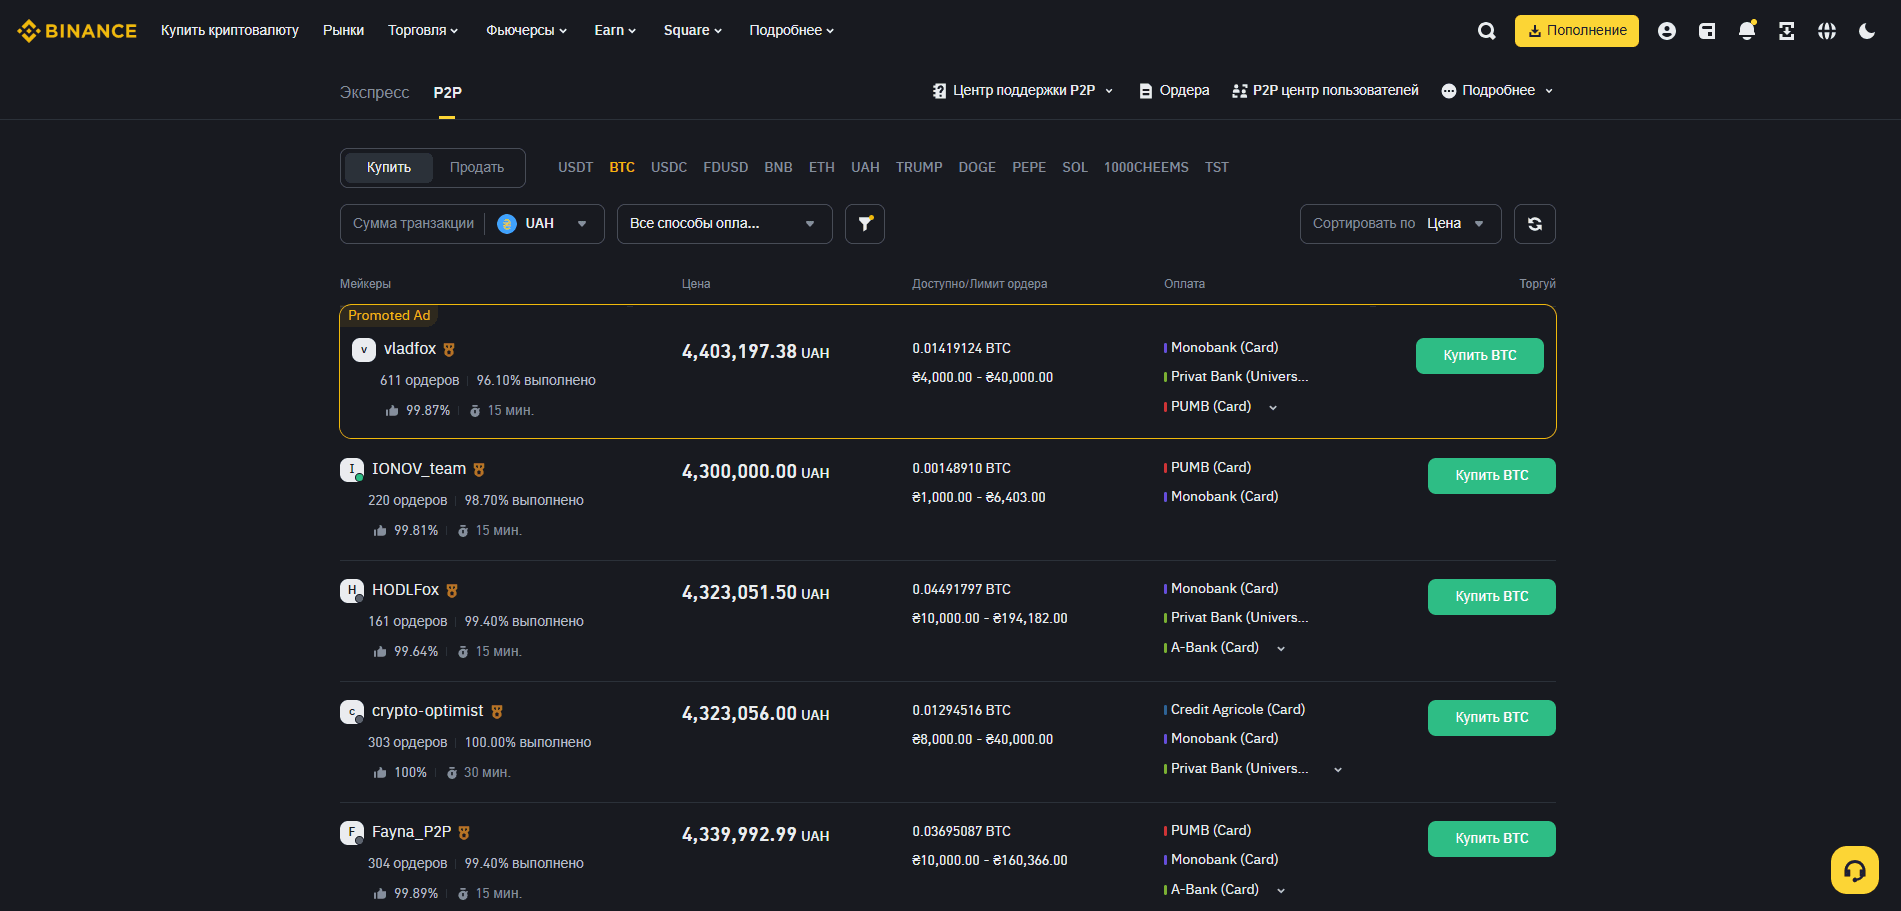Select SOL coin tab
The height and width of the screenshot is (911, 1901).
pos(1075,168)
